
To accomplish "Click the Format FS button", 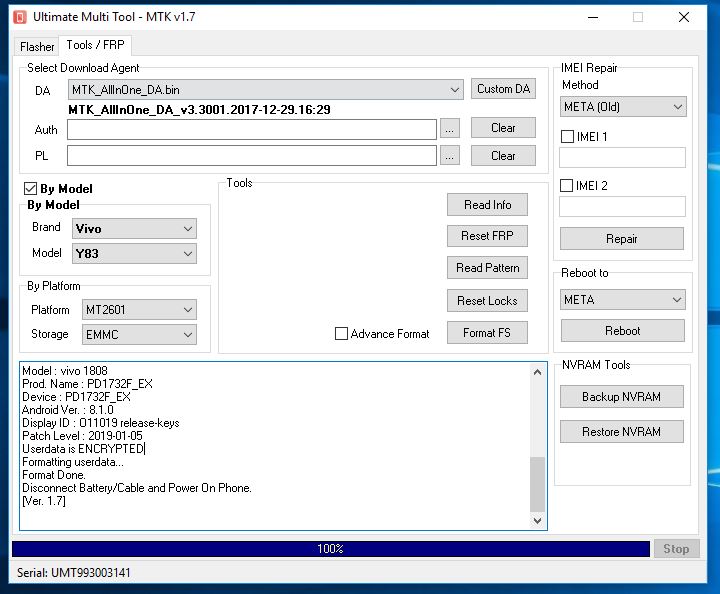I will point(487,332).
